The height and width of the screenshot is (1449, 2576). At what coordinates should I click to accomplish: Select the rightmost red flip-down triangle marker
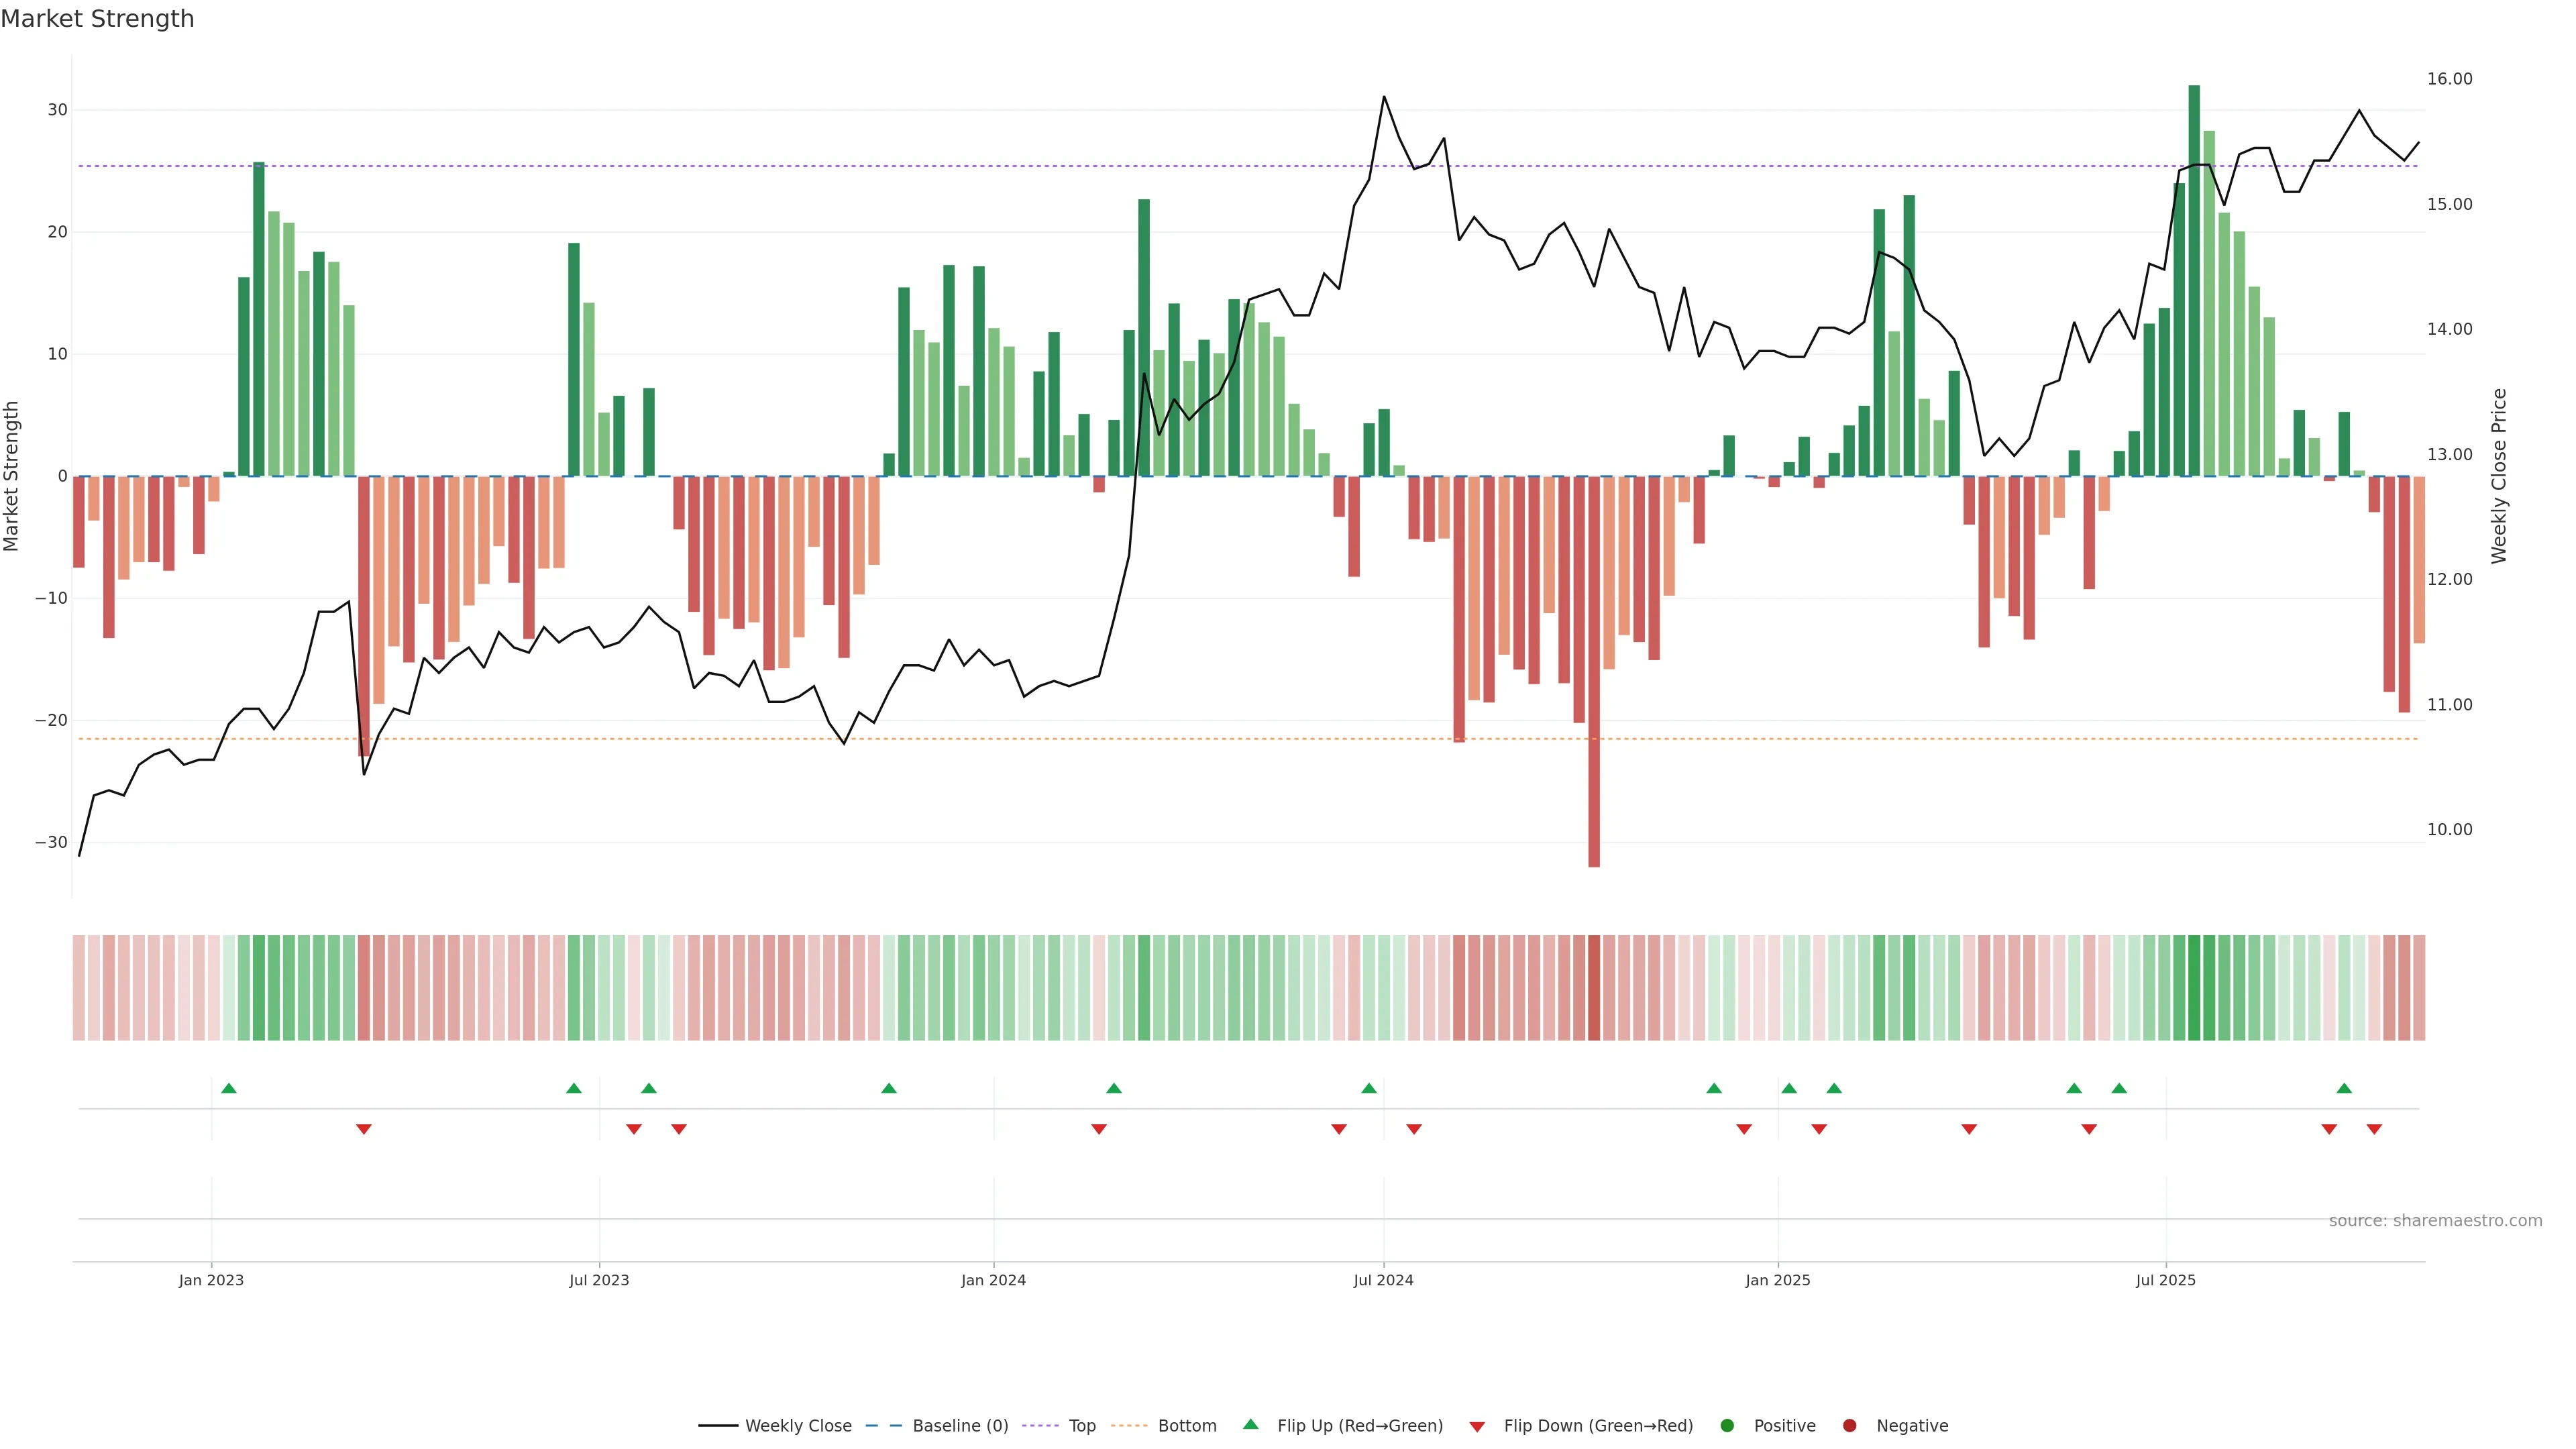(x=2374, y=1129)
